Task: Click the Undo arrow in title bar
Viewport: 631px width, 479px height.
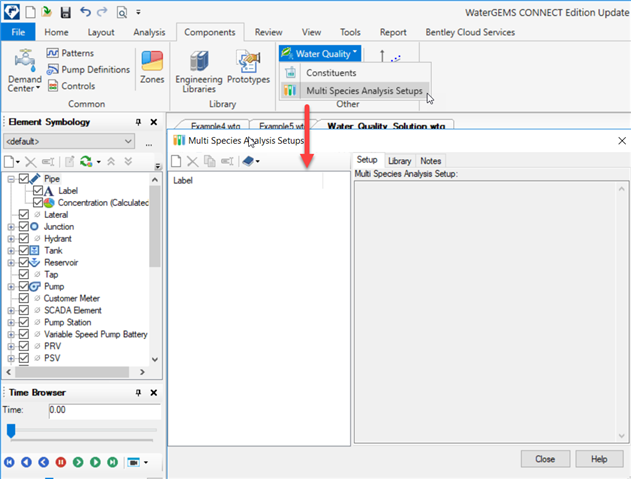Action: (86, 12)
